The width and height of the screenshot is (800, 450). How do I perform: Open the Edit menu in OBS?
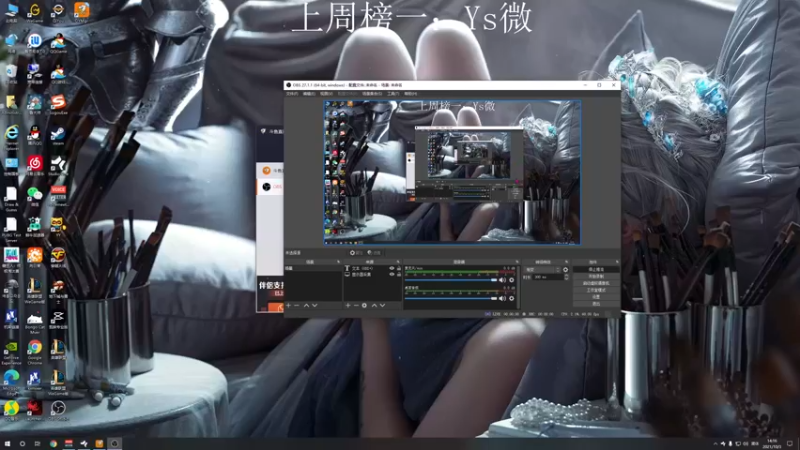point(309,94)
